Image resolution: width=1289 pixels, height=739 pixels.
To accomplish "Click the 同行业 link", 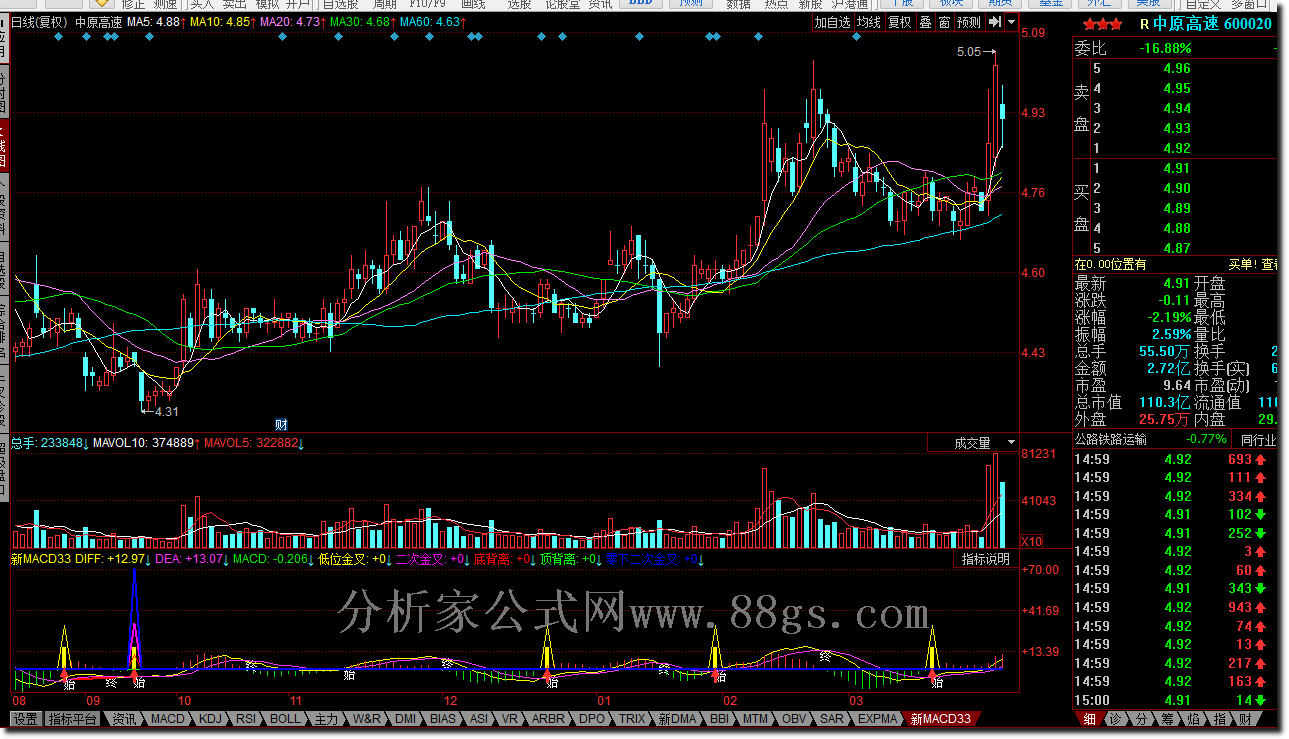I will tap(1258, 439).
